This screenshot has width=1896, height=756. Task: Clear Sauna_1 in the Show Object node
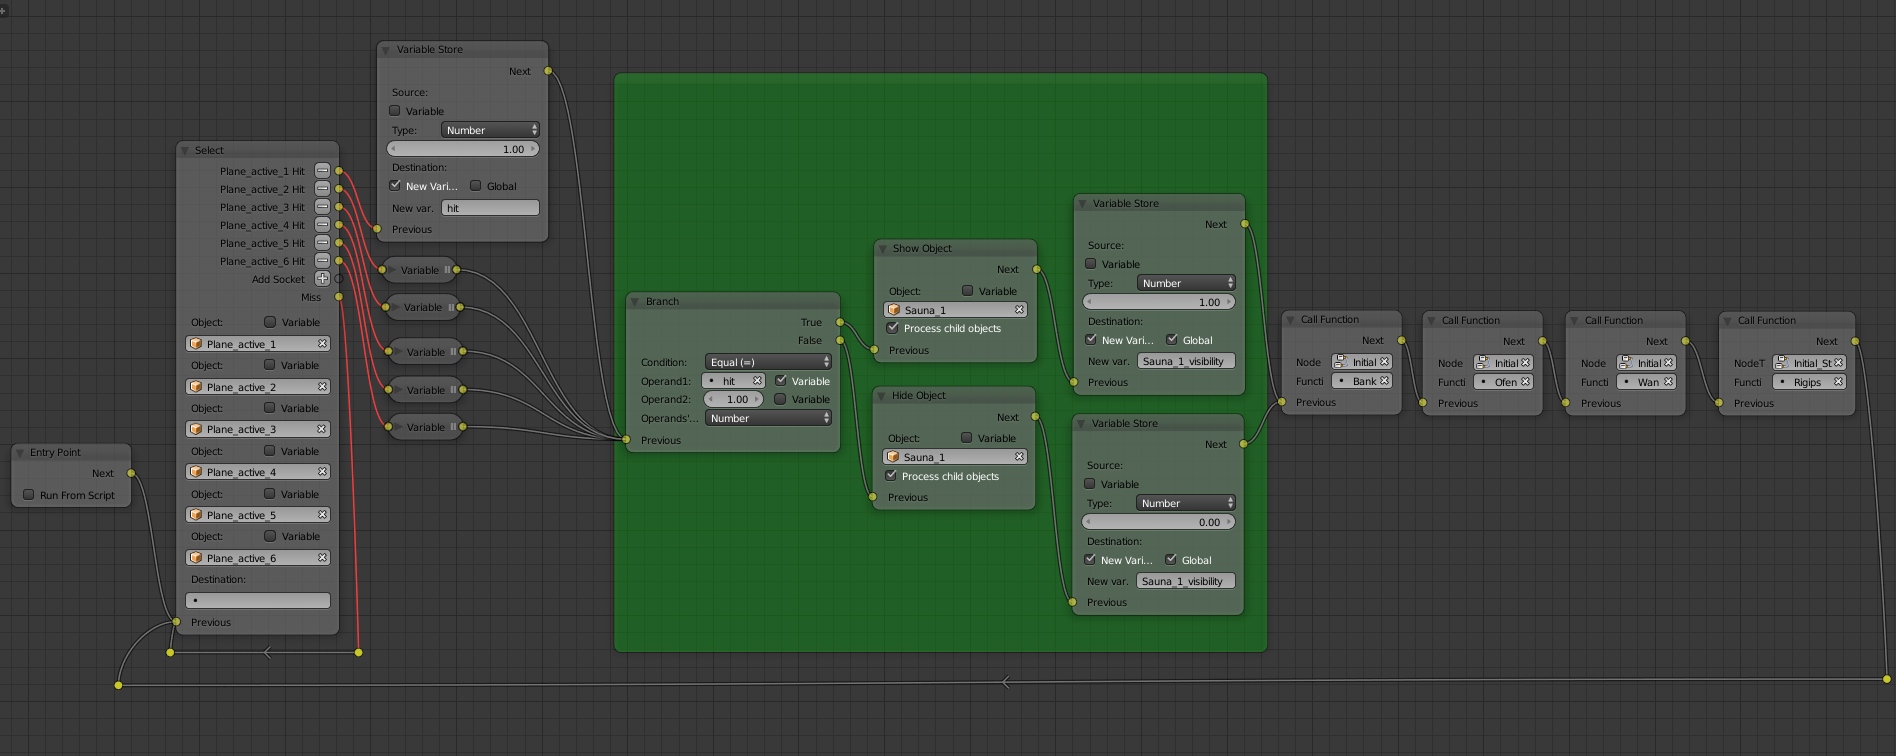point(1019,310)
